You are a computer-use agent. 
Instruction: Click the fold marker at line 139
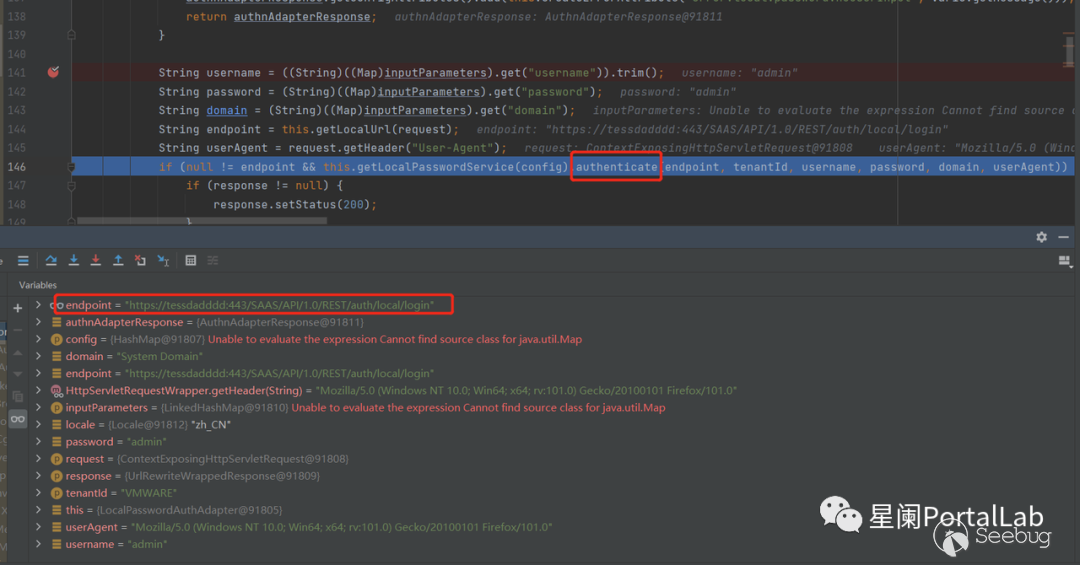(72, 35)
